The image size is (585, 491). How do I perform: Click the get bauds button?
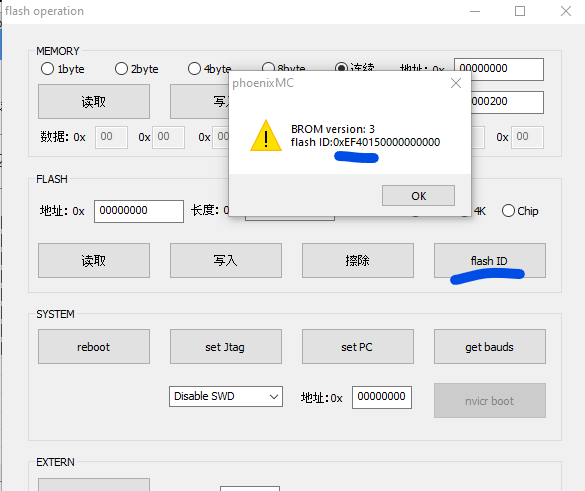tap(489, 347)
